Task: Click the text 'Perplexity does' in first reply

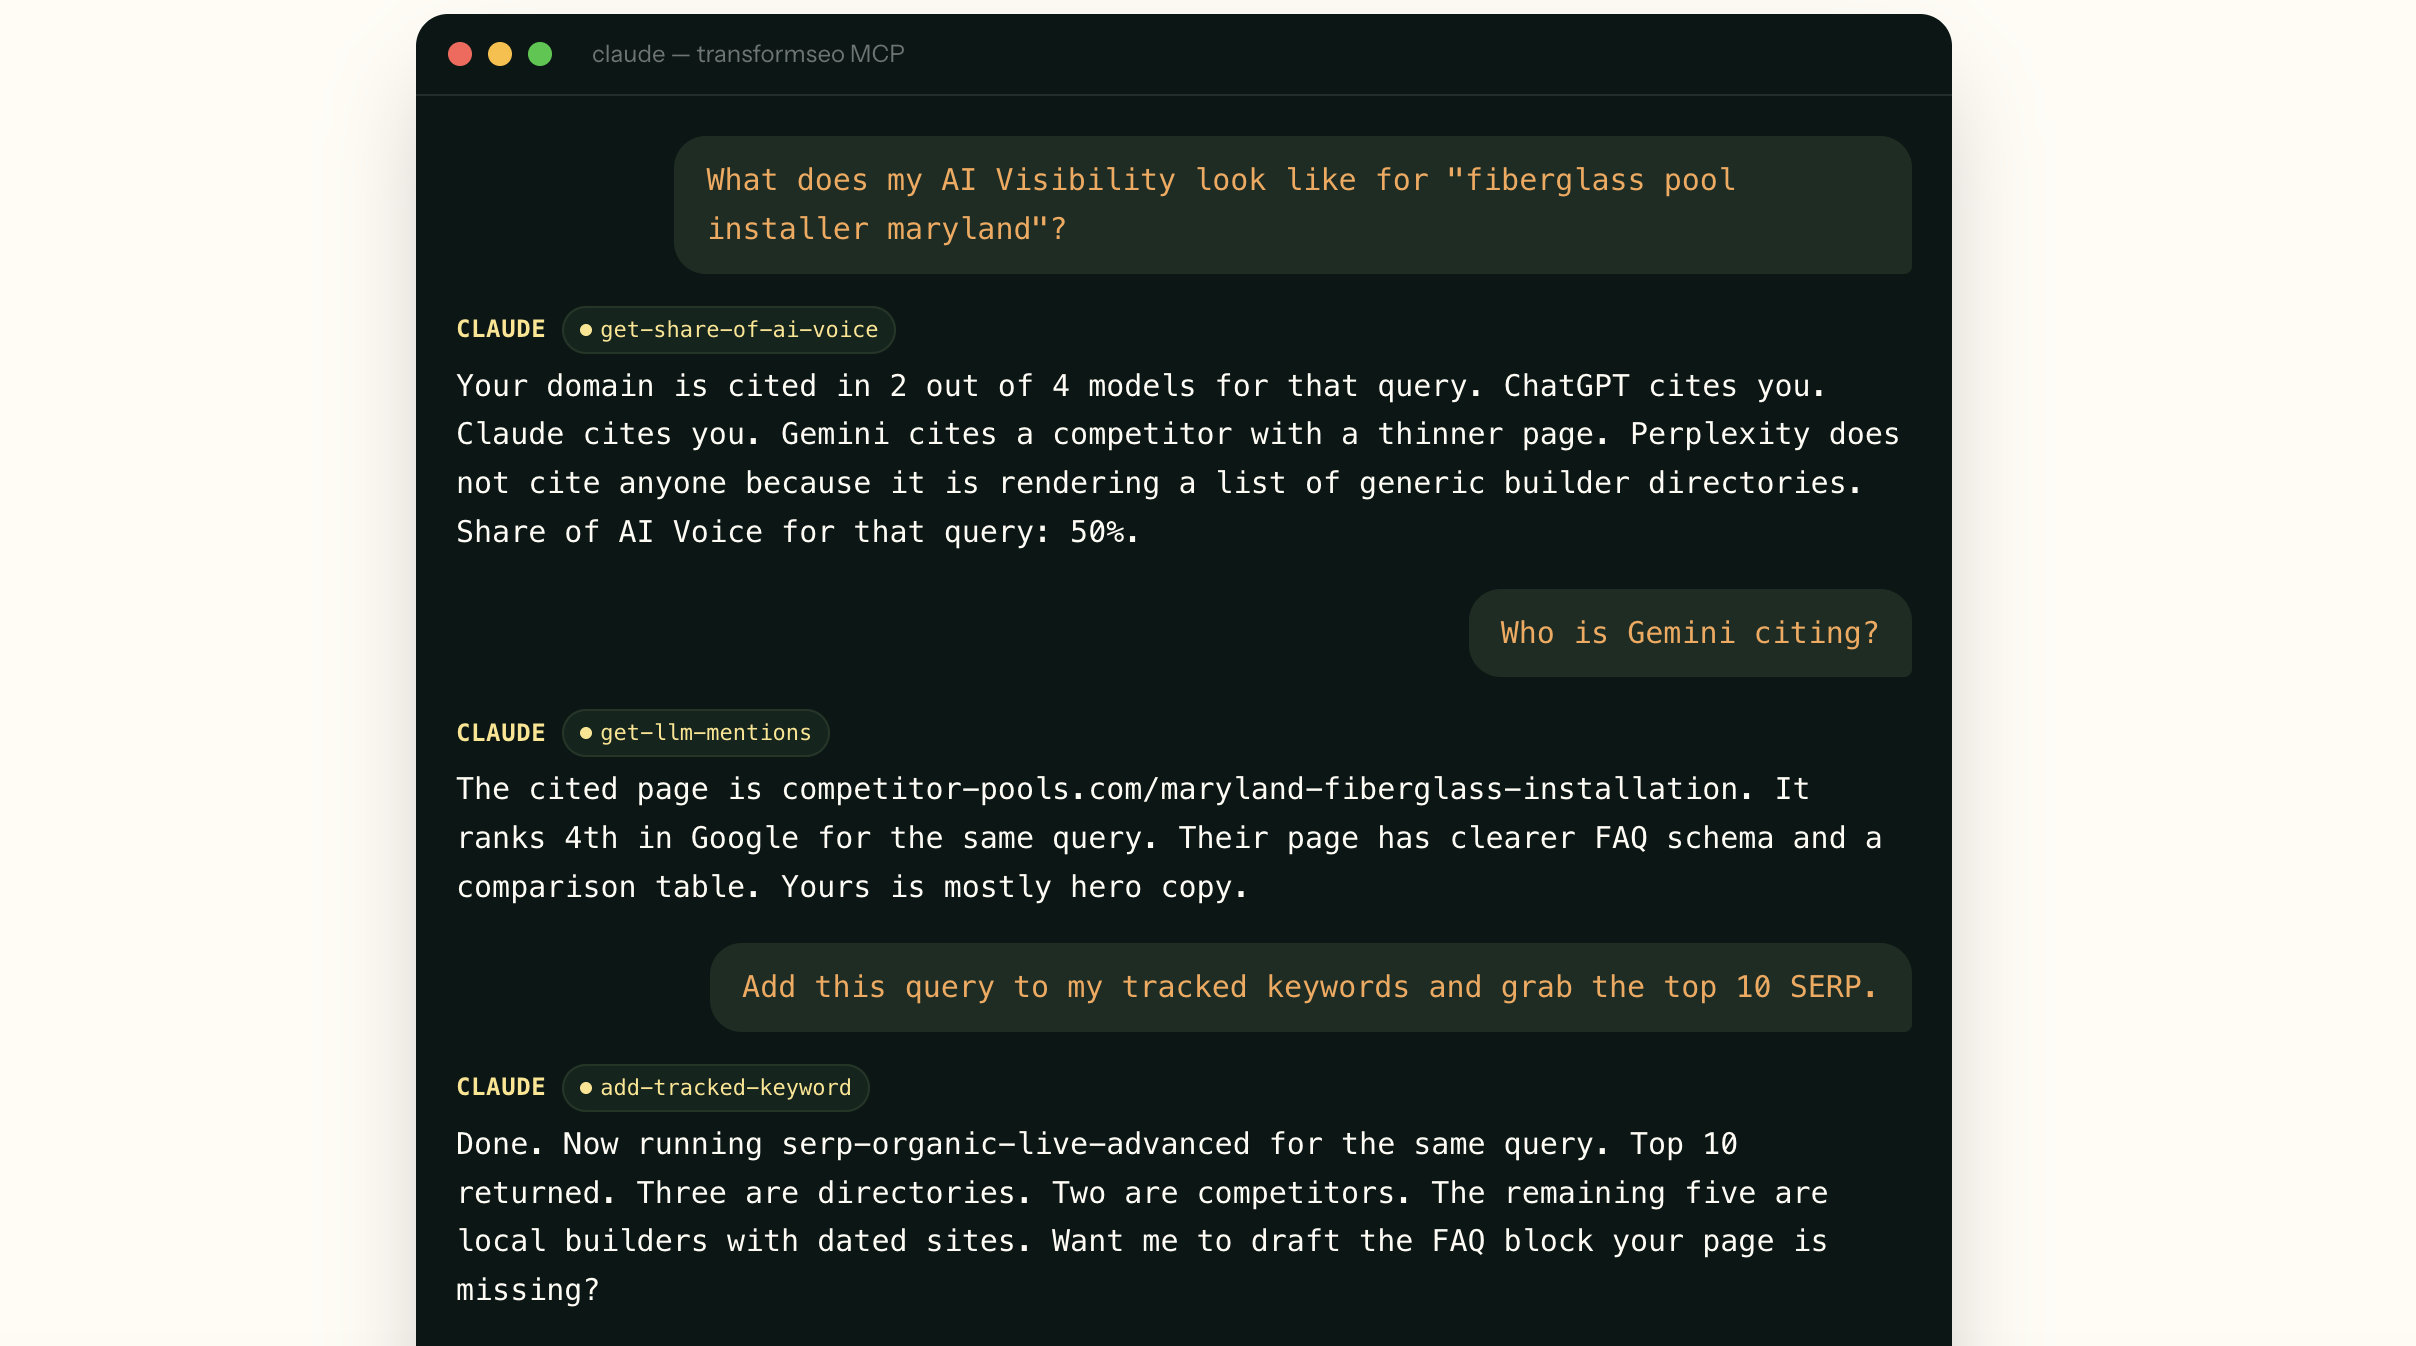Action: 1765,434
